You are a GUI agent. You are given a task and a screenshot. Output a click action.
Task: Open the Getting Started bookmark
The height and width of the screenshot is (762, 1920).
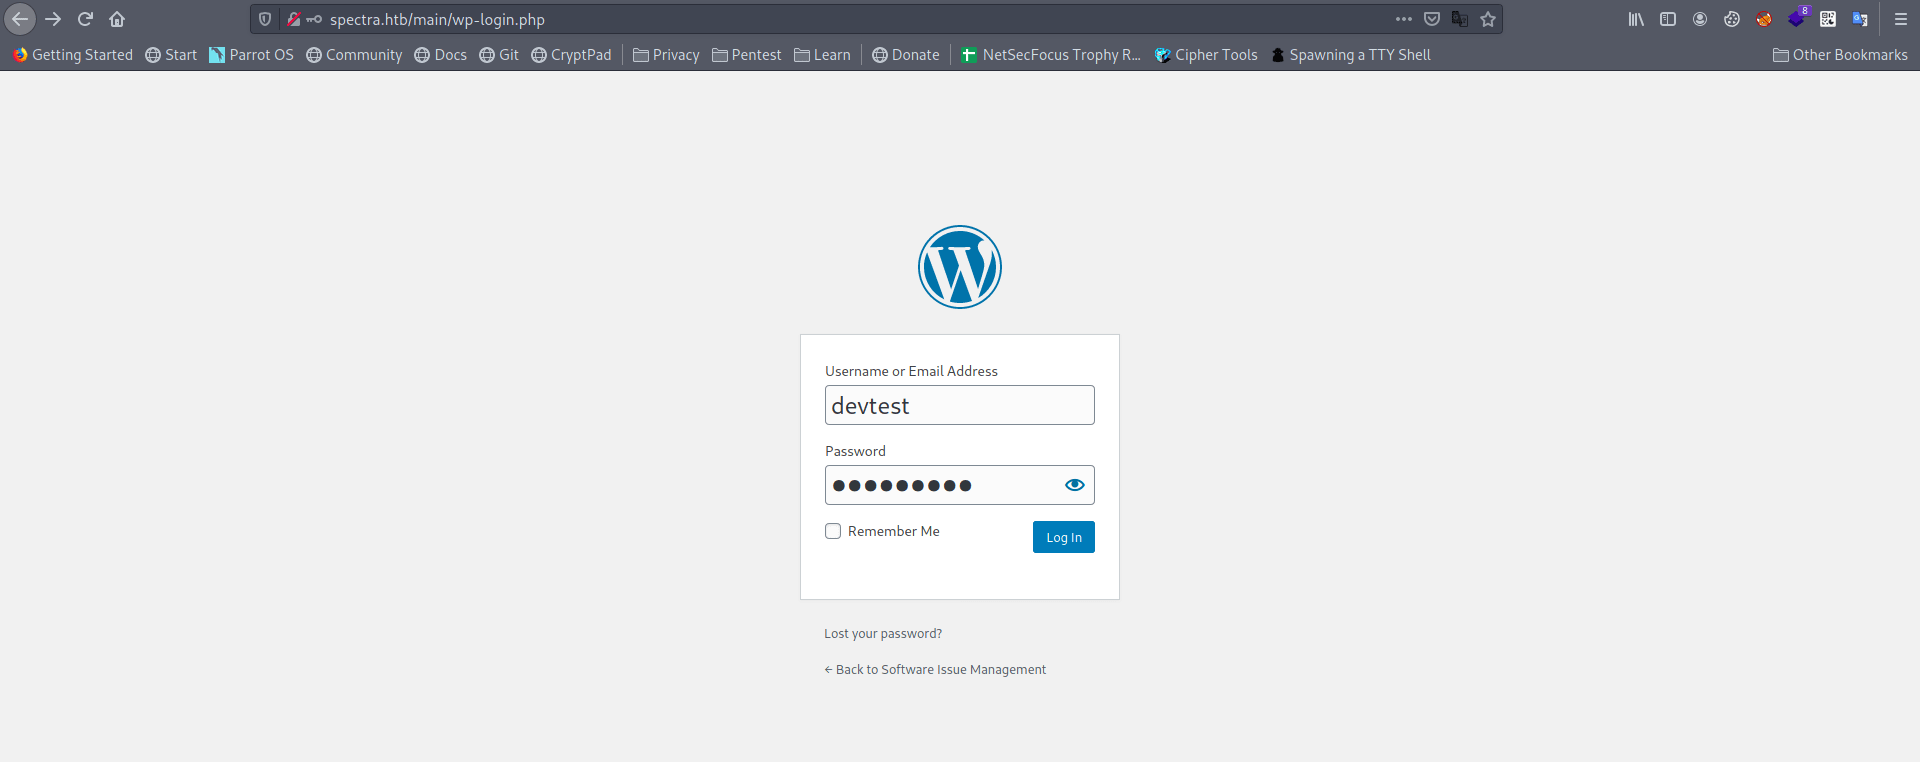73,55
